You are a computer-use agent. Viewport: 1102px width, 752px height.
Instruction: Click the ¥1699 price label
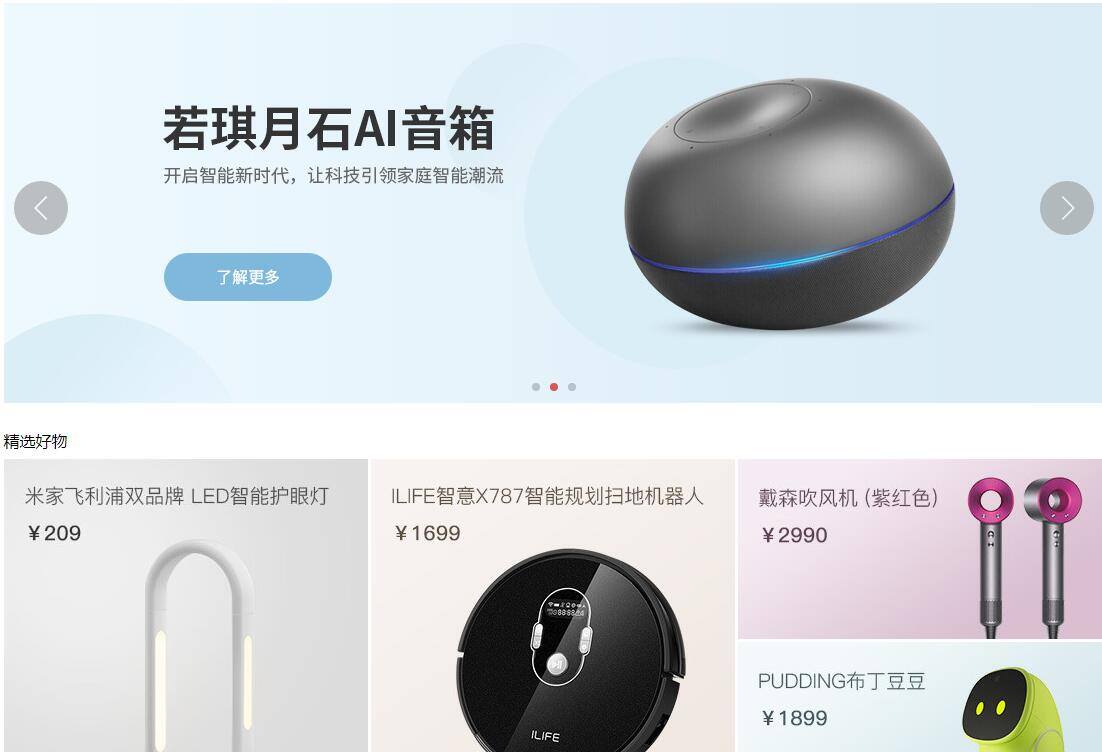coord(427,533)
